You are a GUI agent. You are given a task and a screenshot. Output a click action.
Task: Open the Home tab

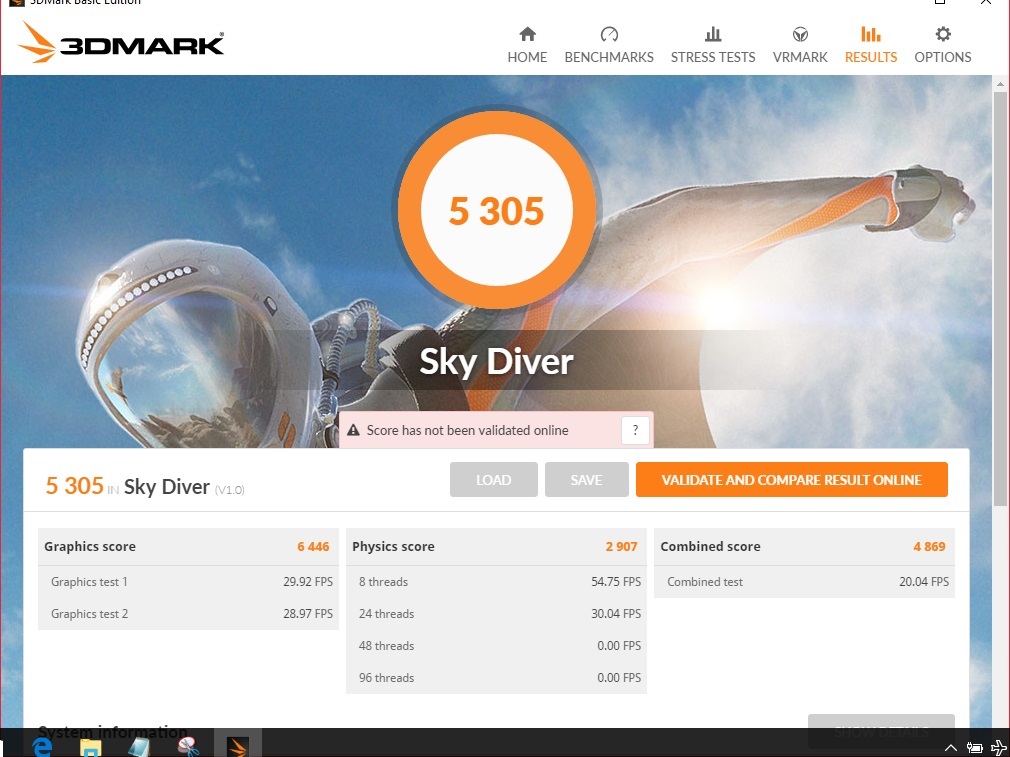[x=527, y=45]
